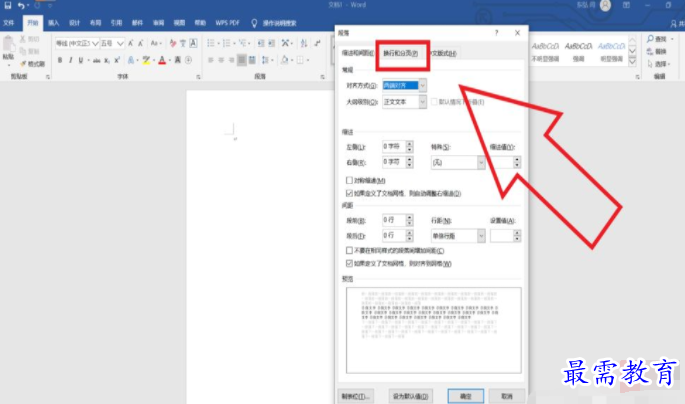
Task: Click the multilevel list icon
Action: (x=242, y=43)
